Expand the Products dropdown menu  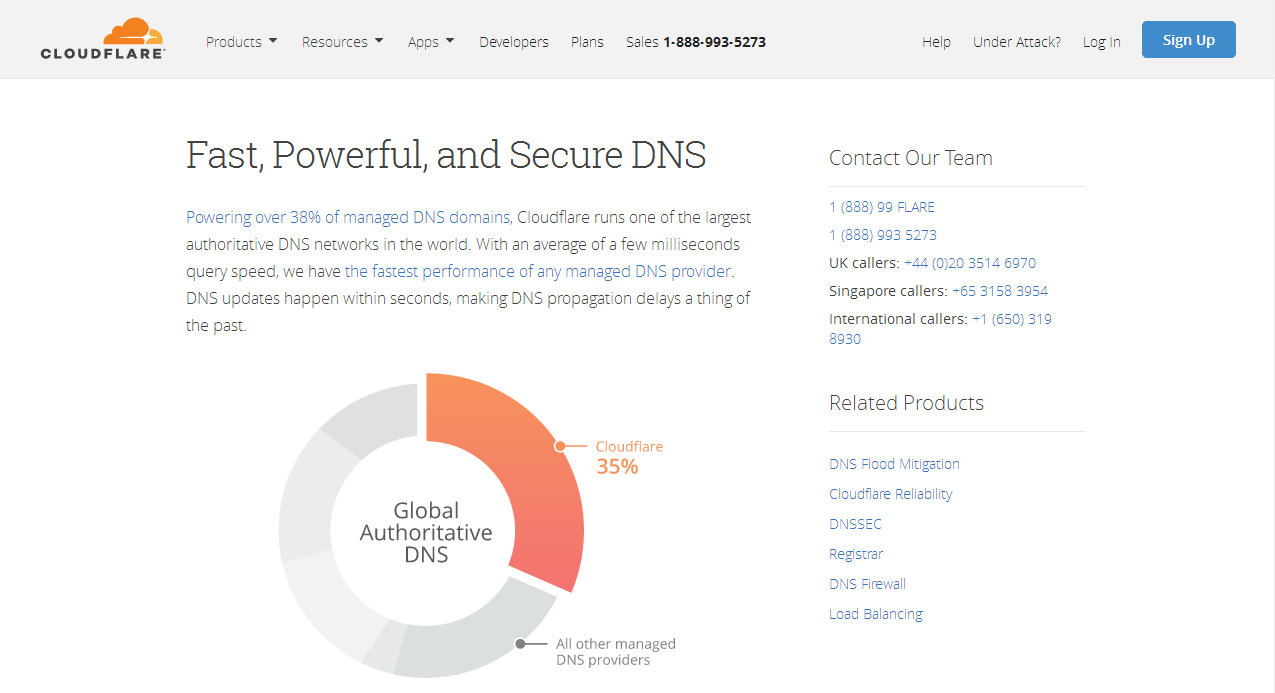point(242,42)
